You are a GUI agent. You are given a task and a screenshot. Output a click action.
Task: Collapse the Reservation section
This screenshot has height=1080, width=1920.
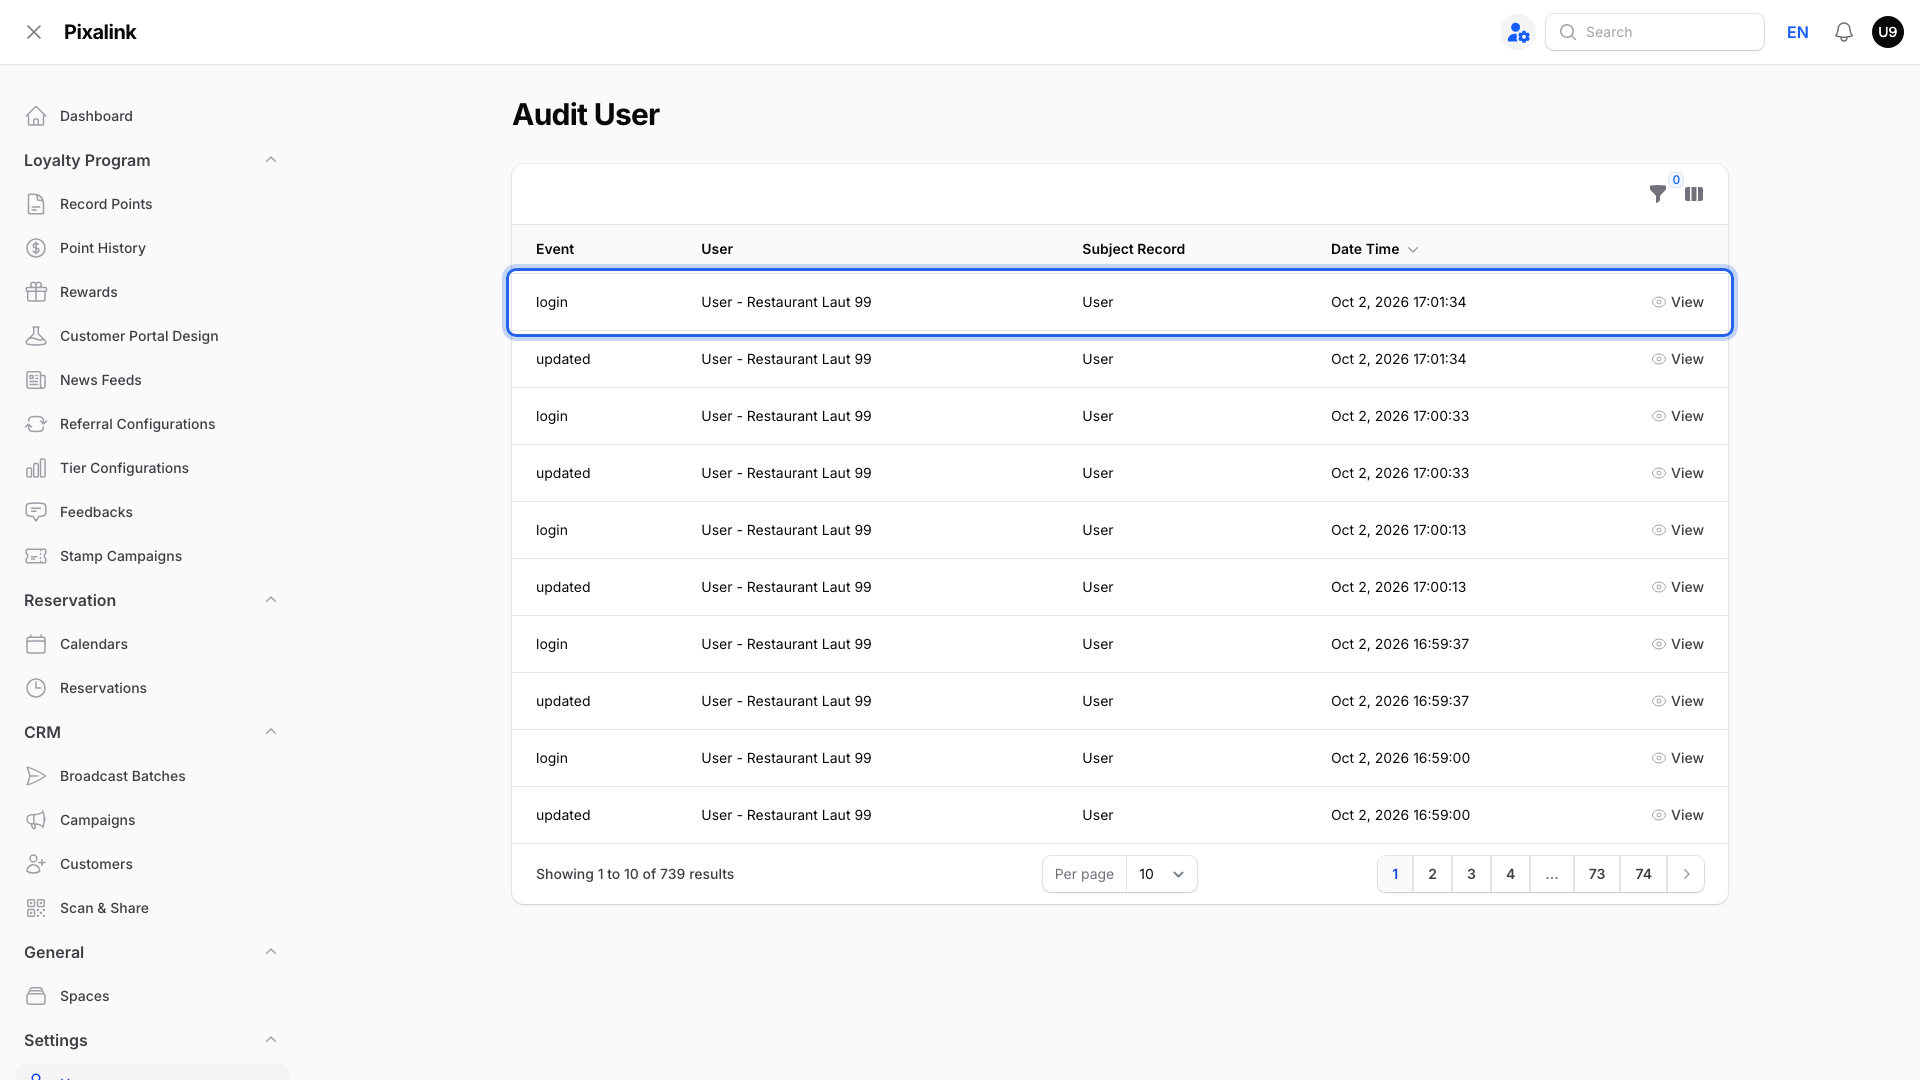(x=271, y=600)
